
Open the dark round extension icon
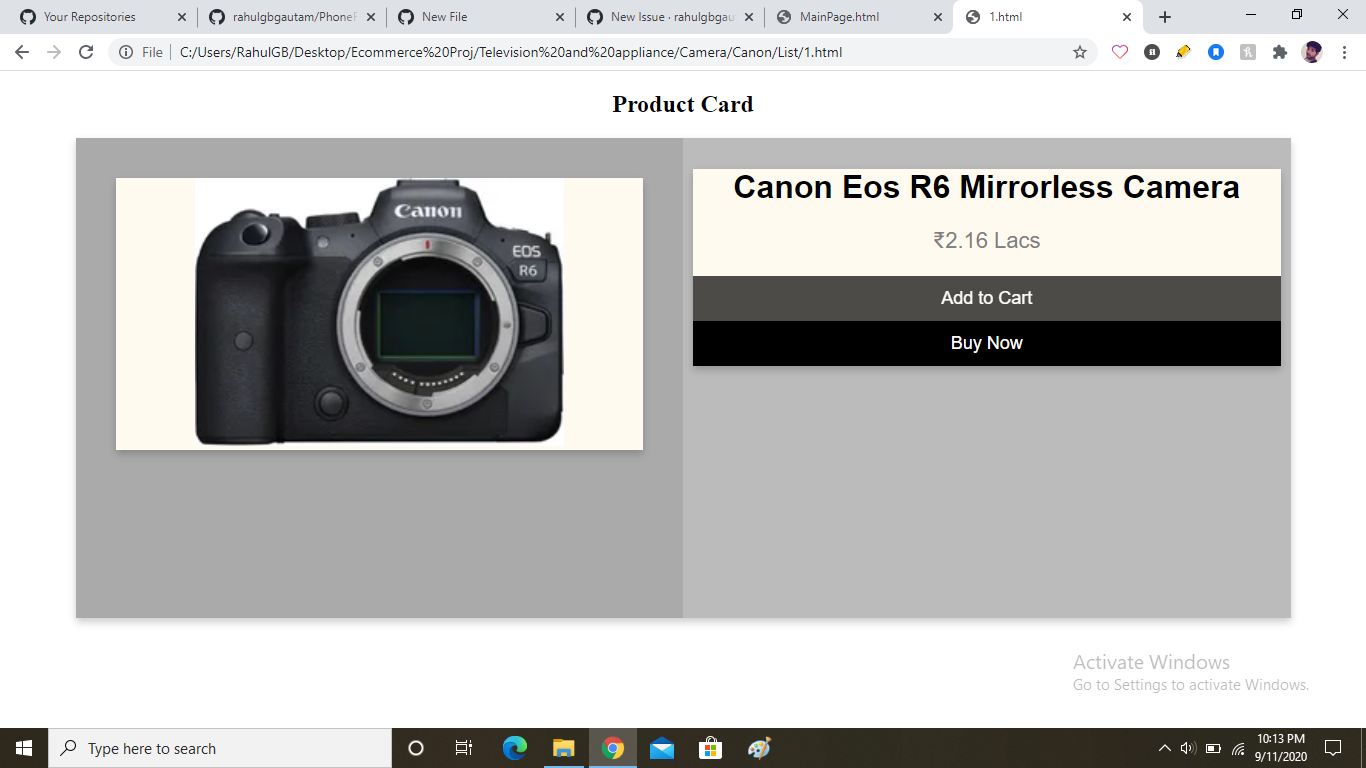click(1152, 52)
